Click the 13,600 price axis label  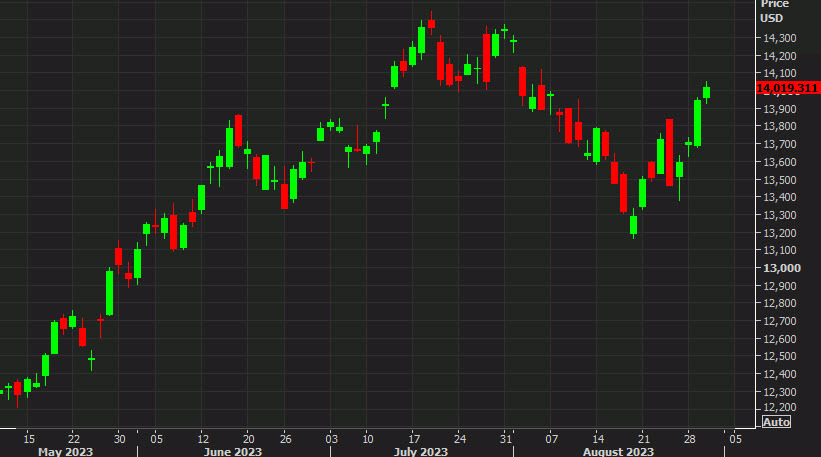(780, 162)
